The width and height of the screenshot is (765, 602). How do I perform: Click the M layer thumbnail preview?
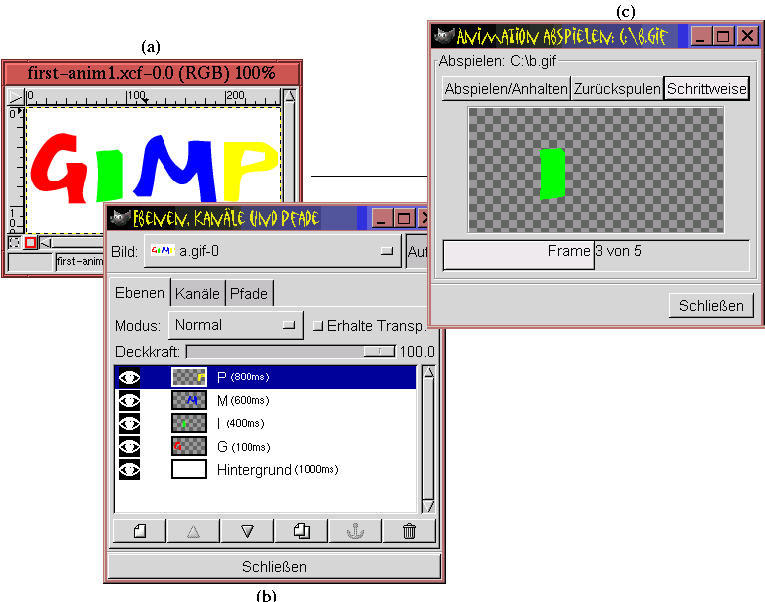coord(189,400)
